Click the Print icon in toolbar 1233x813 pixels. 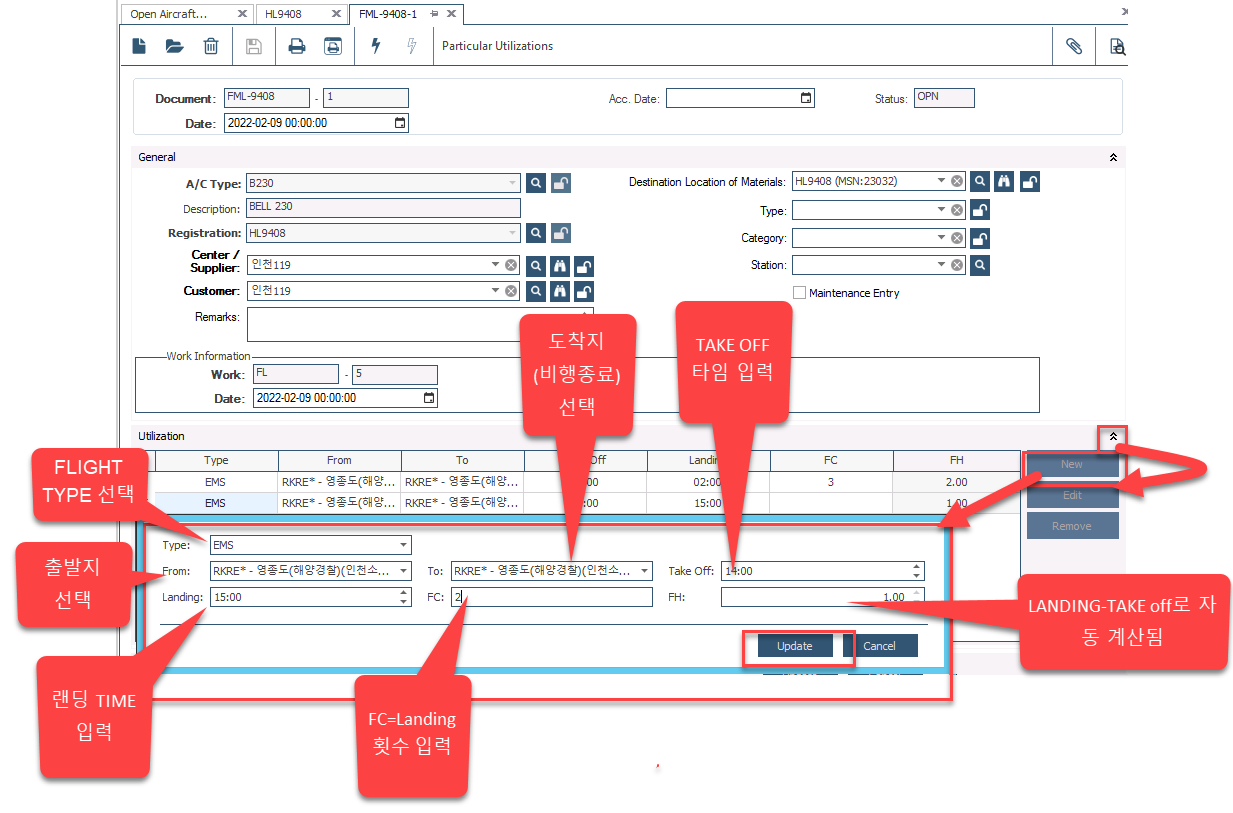click(297, 46)
